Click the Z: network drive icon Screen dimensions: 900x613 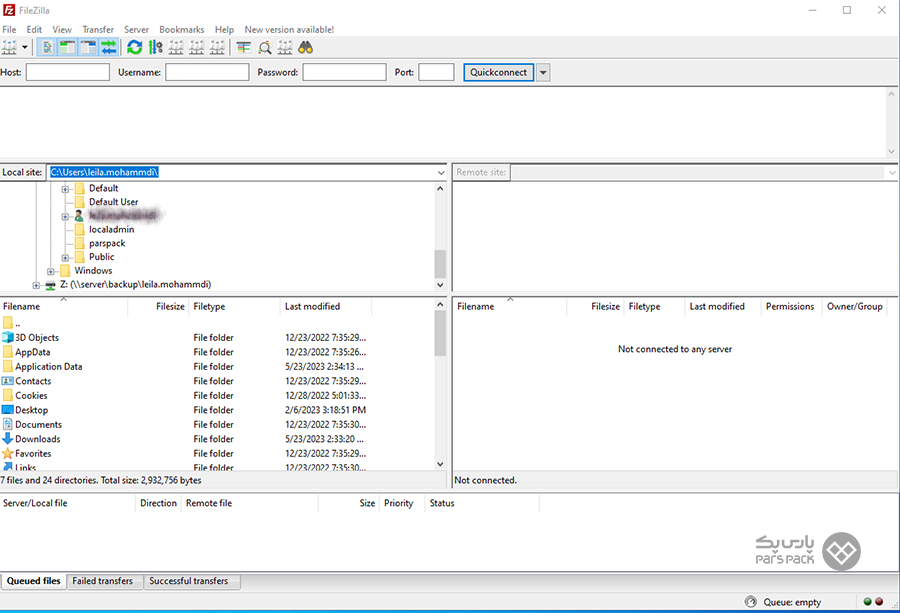point(51,285)
